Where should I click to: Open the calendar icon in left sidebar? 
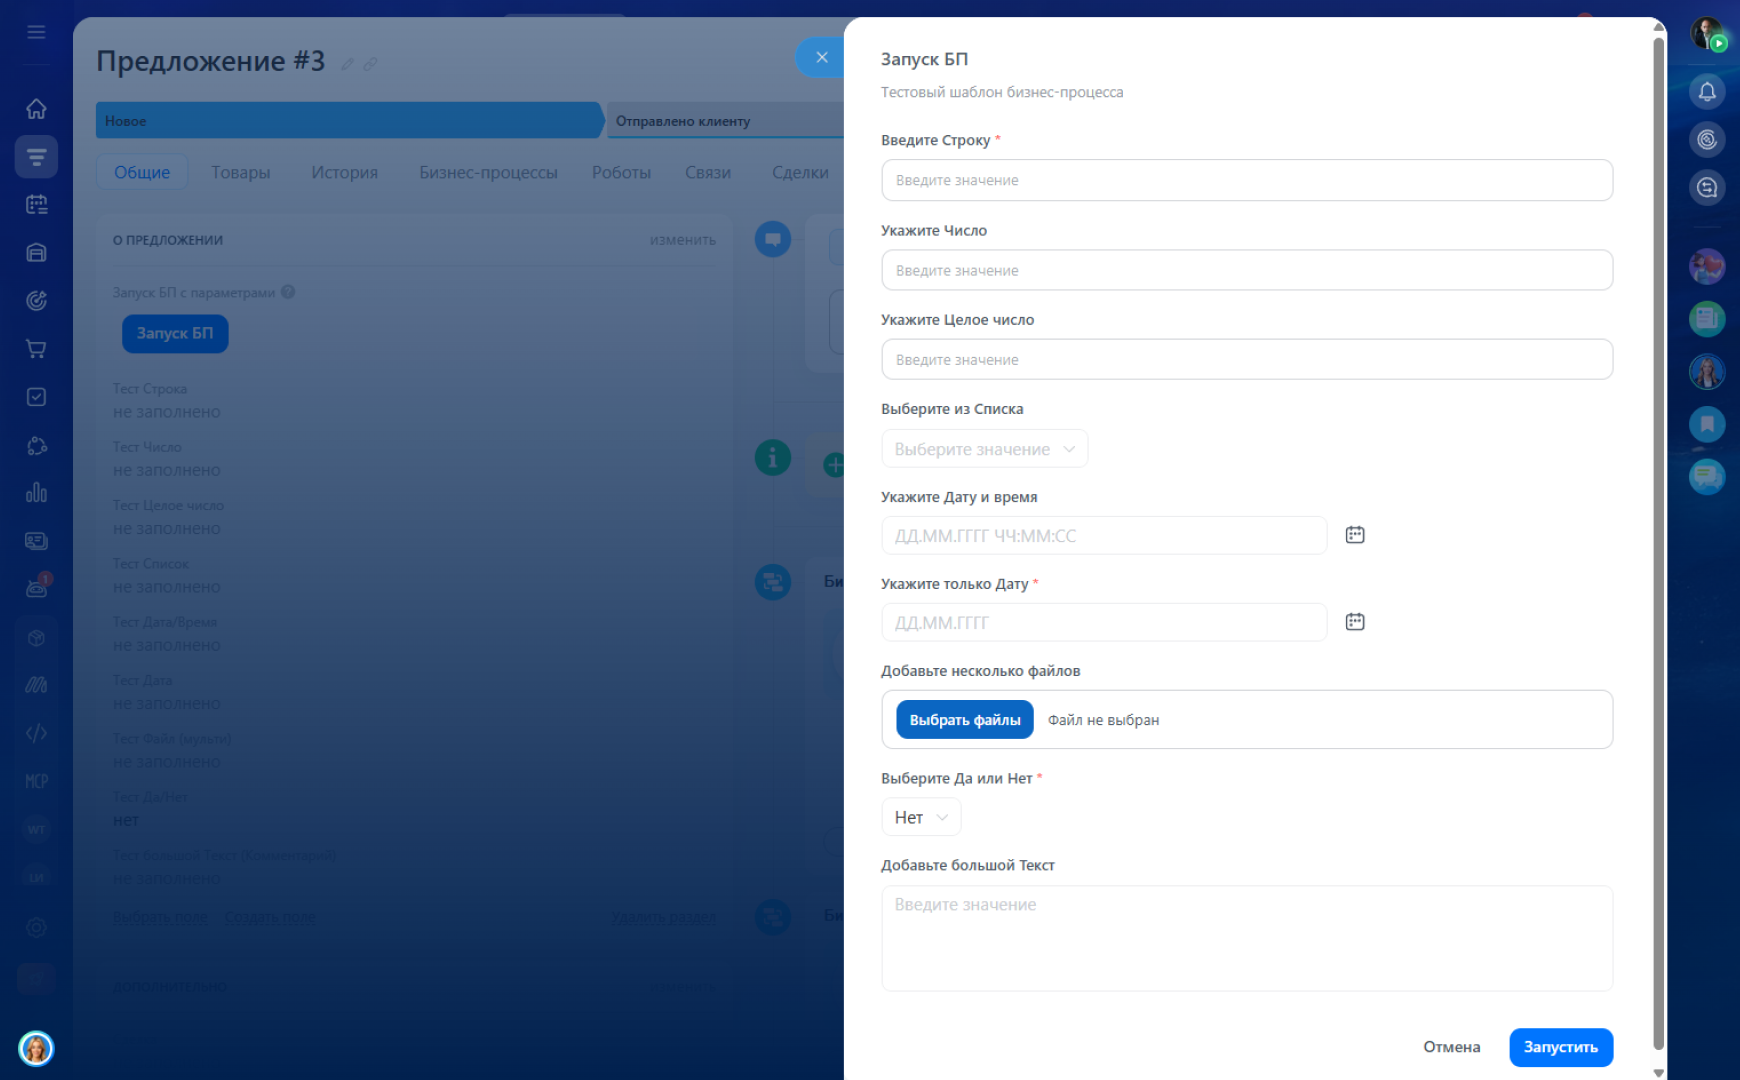36,204
